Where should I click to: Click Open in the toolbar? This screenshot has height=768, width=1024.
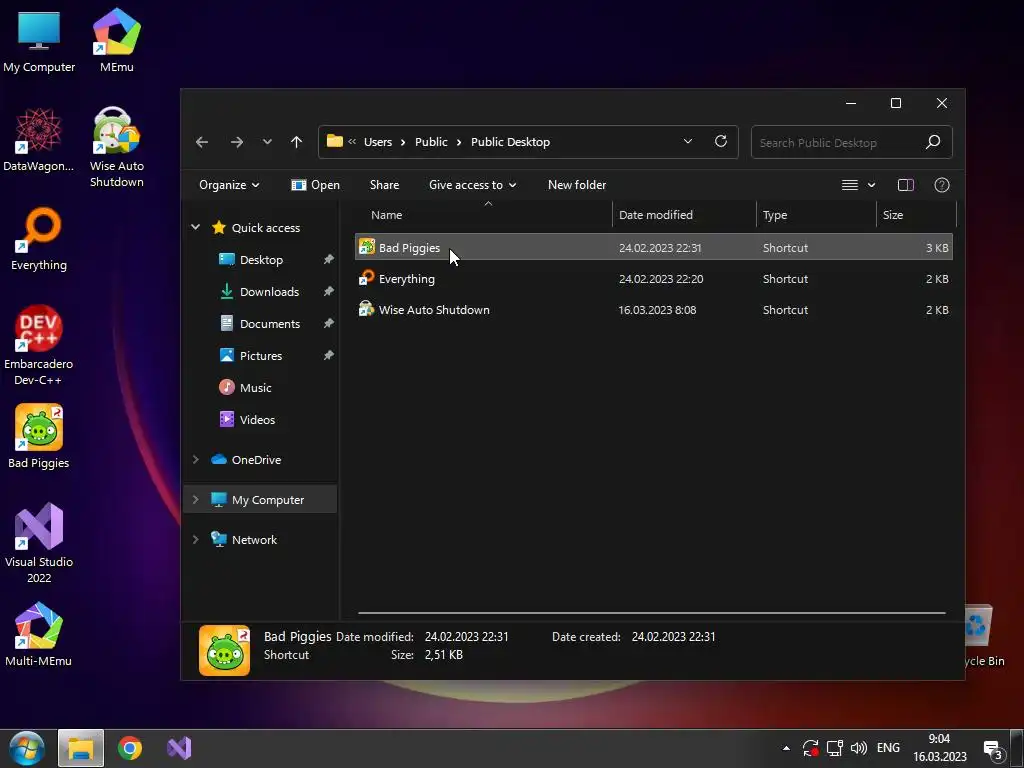click(x=315, y=185)
